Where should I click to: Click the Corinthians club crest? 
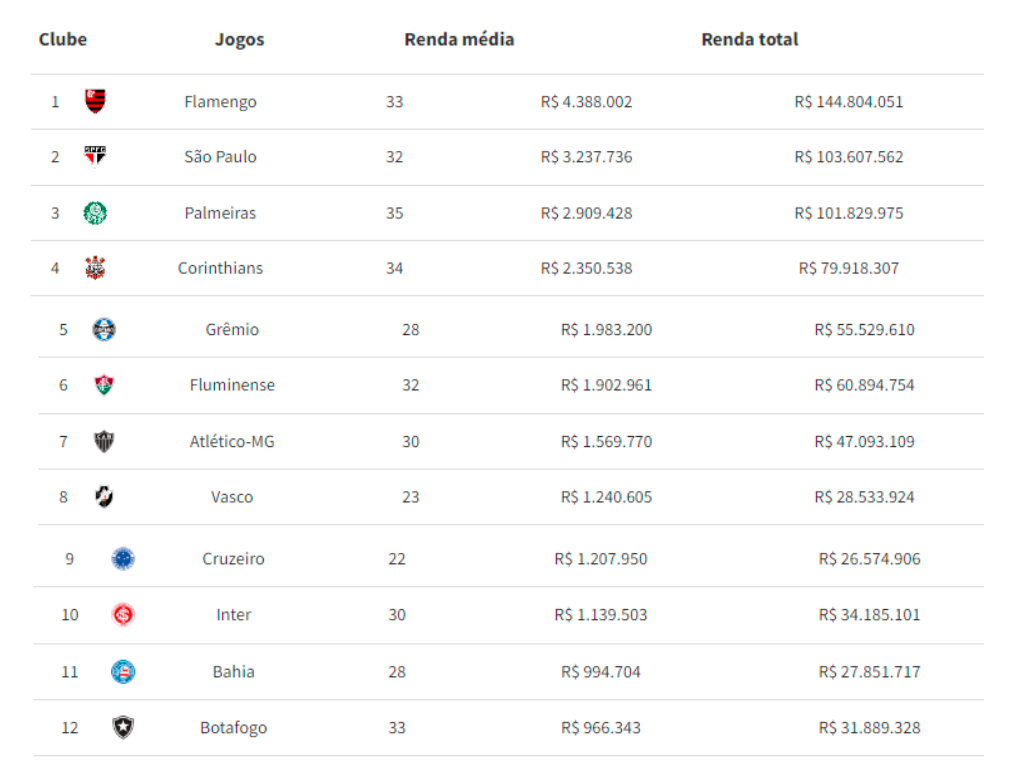95,268
